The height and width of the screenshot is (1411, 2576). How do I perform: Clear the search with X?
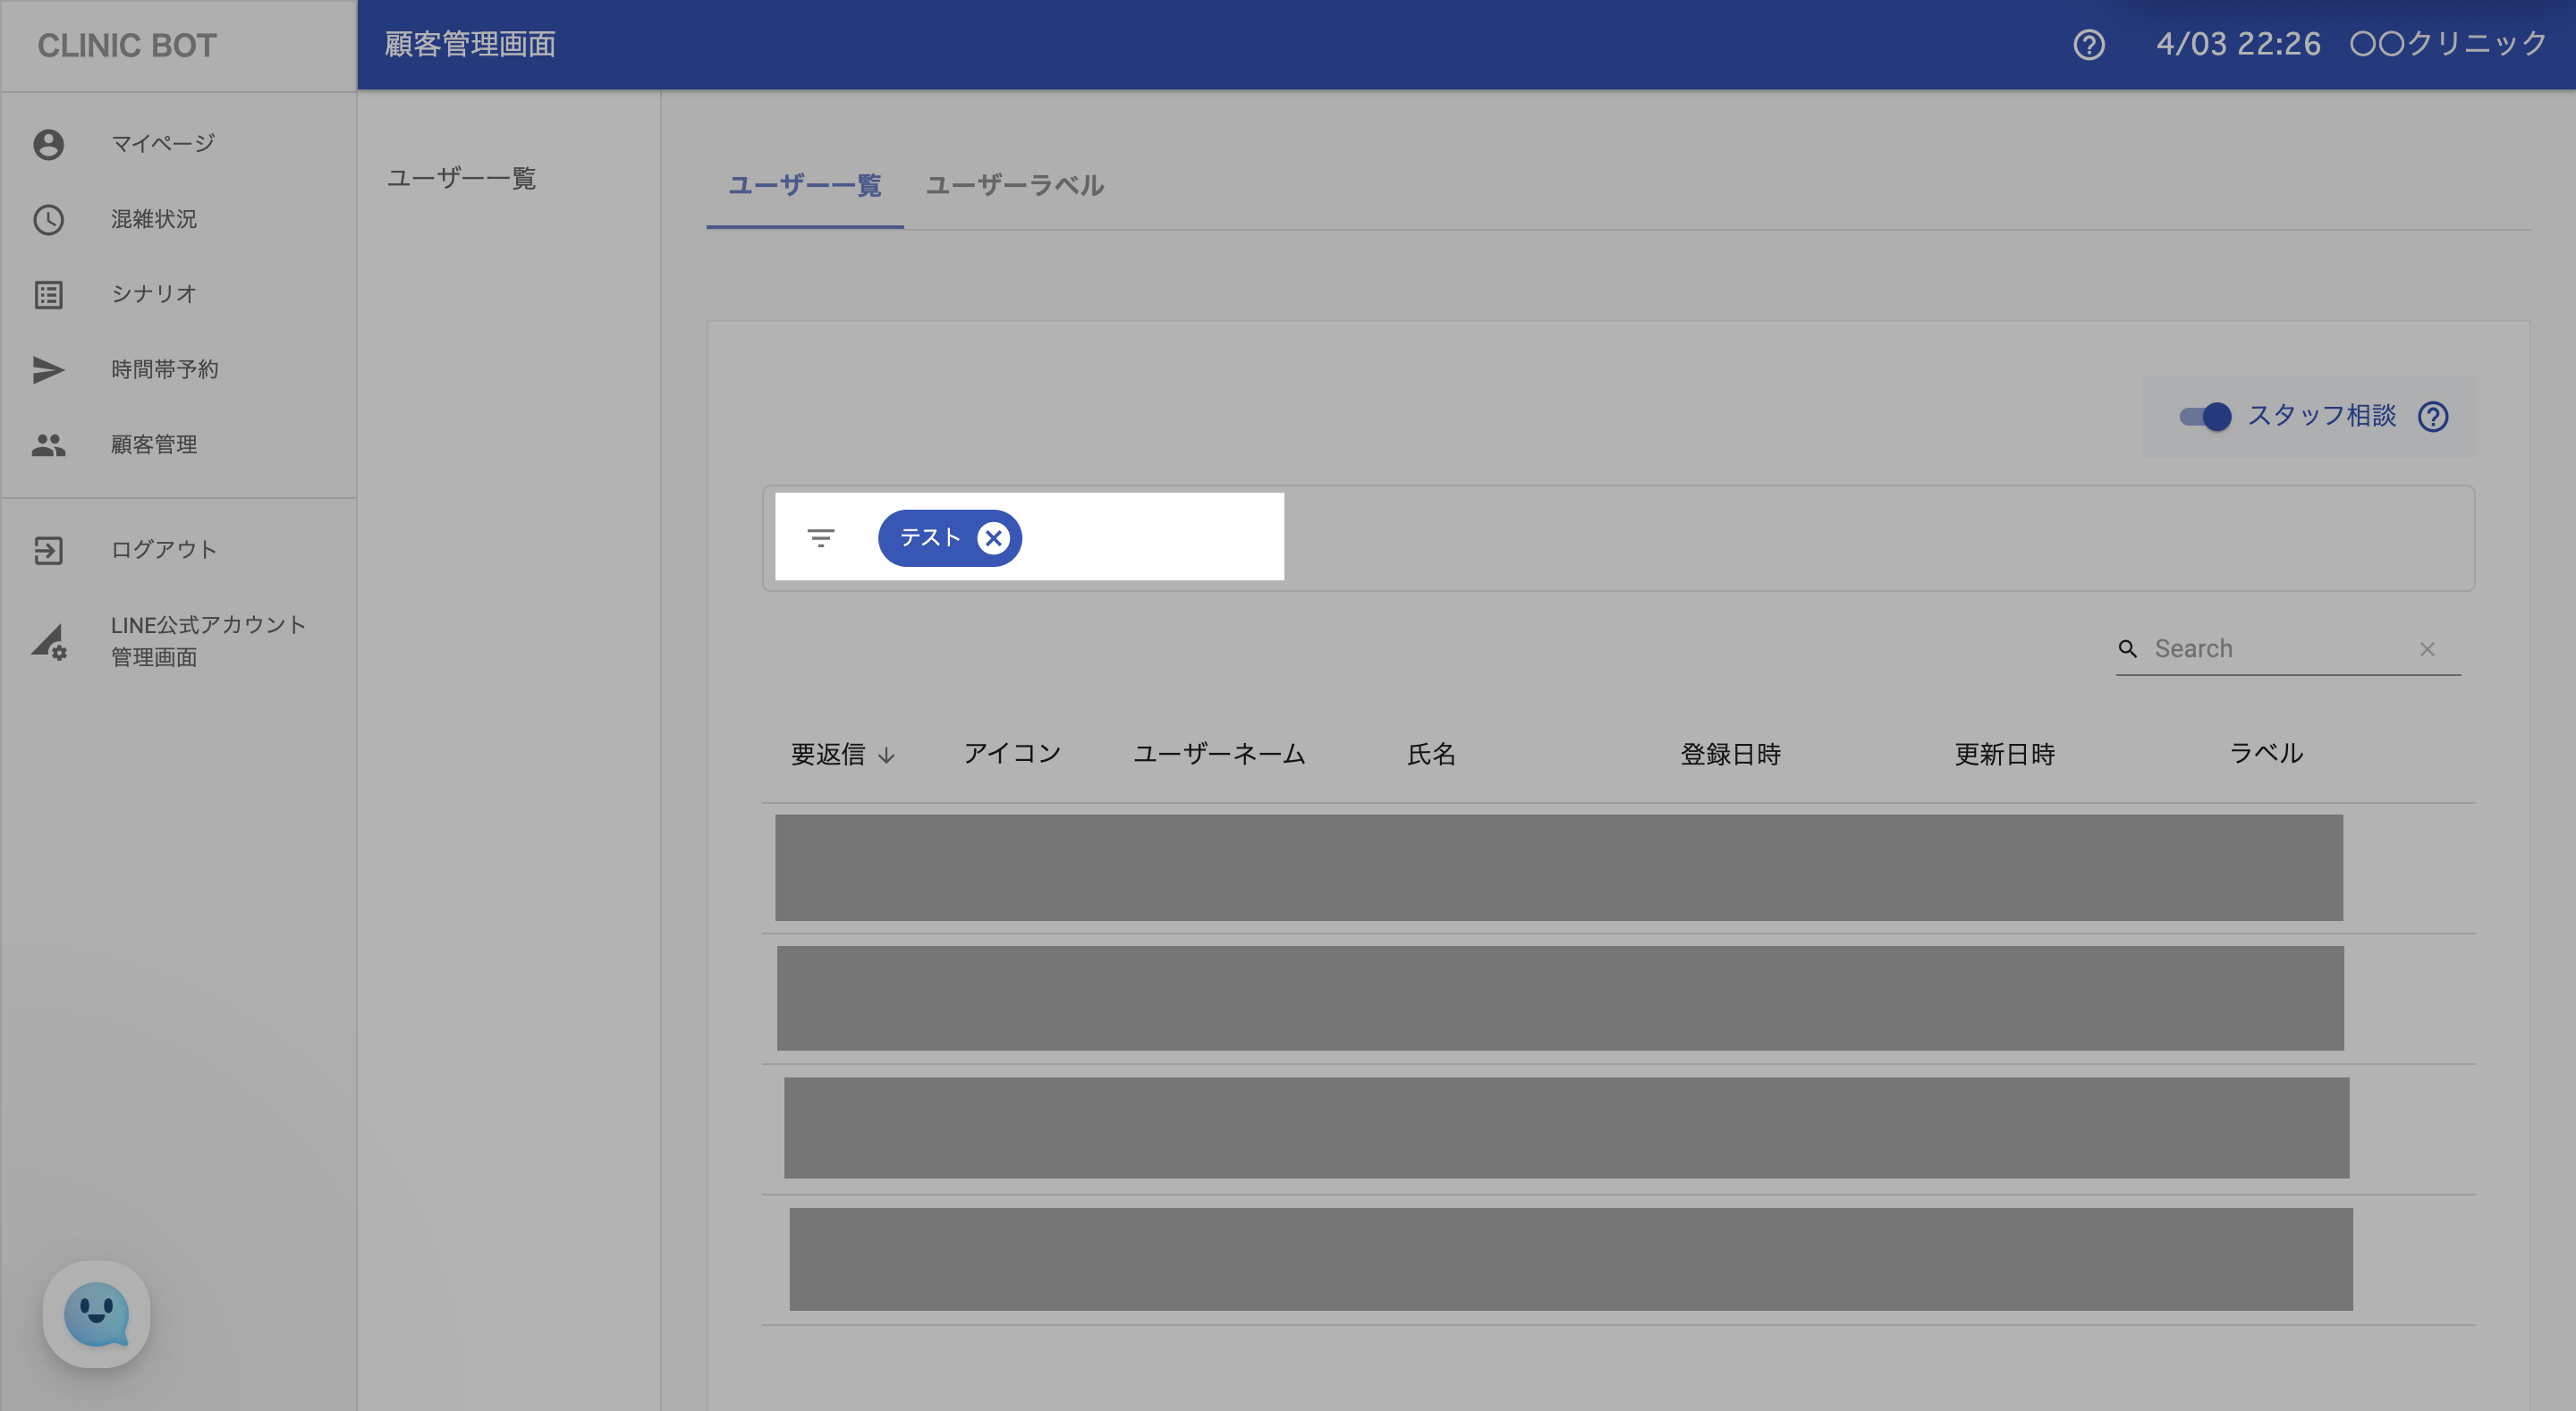(x=2427, y=649)
